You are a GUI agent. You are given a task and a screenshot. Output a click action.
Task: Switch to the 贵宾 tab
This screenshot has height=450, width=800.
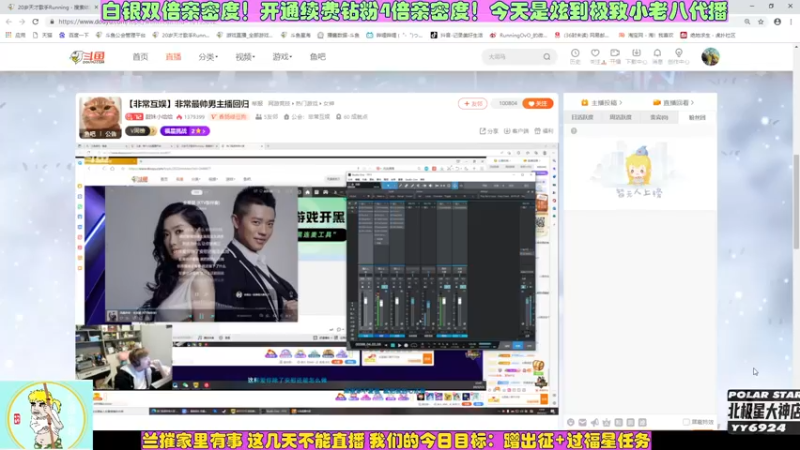pyautogui.click(x=659, y=117)
